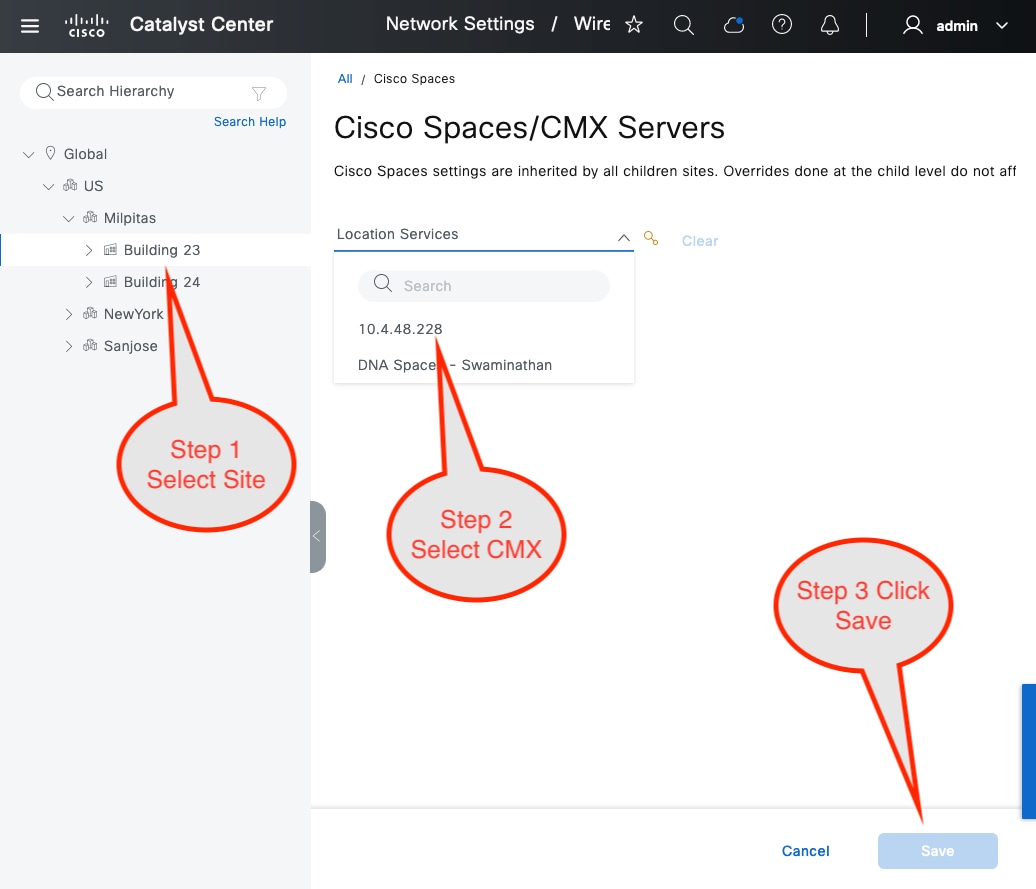The width and height of the screenshot is (1036, 889).
Task: Collapse the Location Services dropdown
Action: [x=623, y=237]
